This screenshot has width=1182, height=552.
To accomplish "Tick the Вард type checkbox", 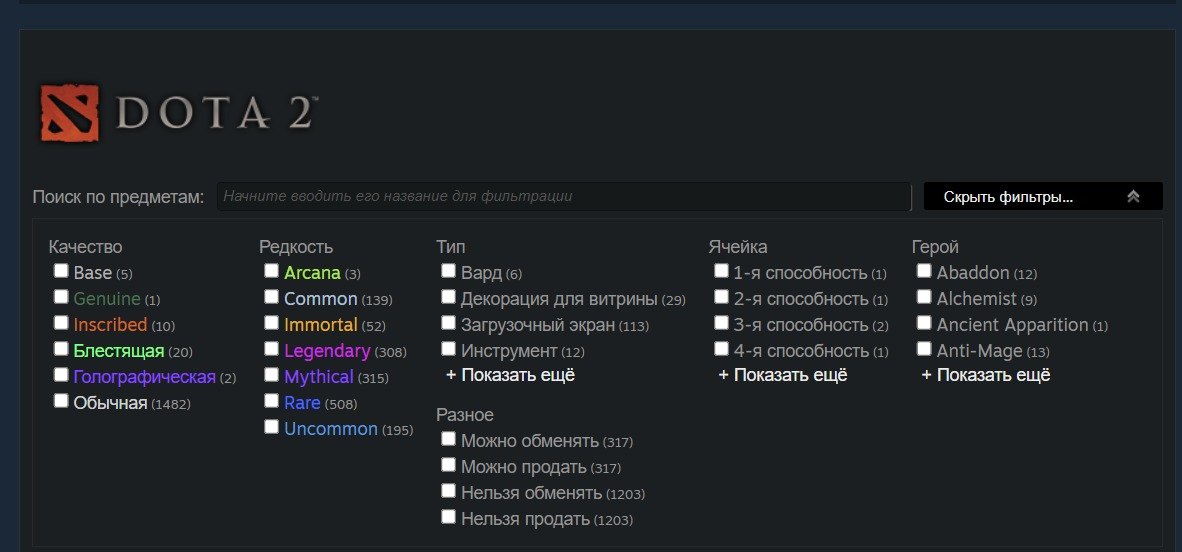I will [449, 271].
